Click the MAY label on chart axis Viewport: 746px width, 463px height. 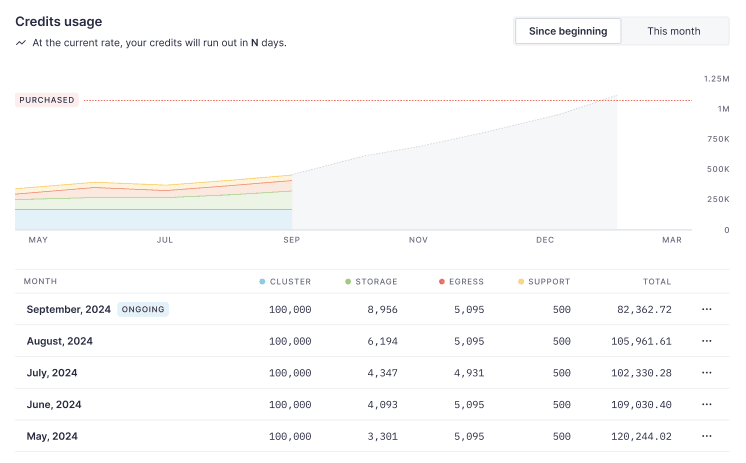pyautogui.click(x=38, y=240)
